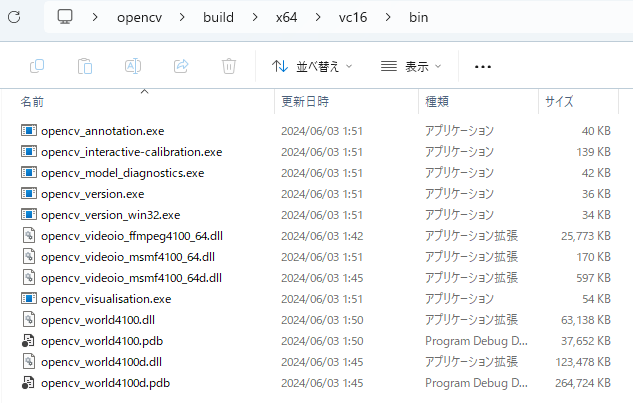
Task: Select file name opencv_model_diagnostics.exe
Action: [x=122, y=173]
